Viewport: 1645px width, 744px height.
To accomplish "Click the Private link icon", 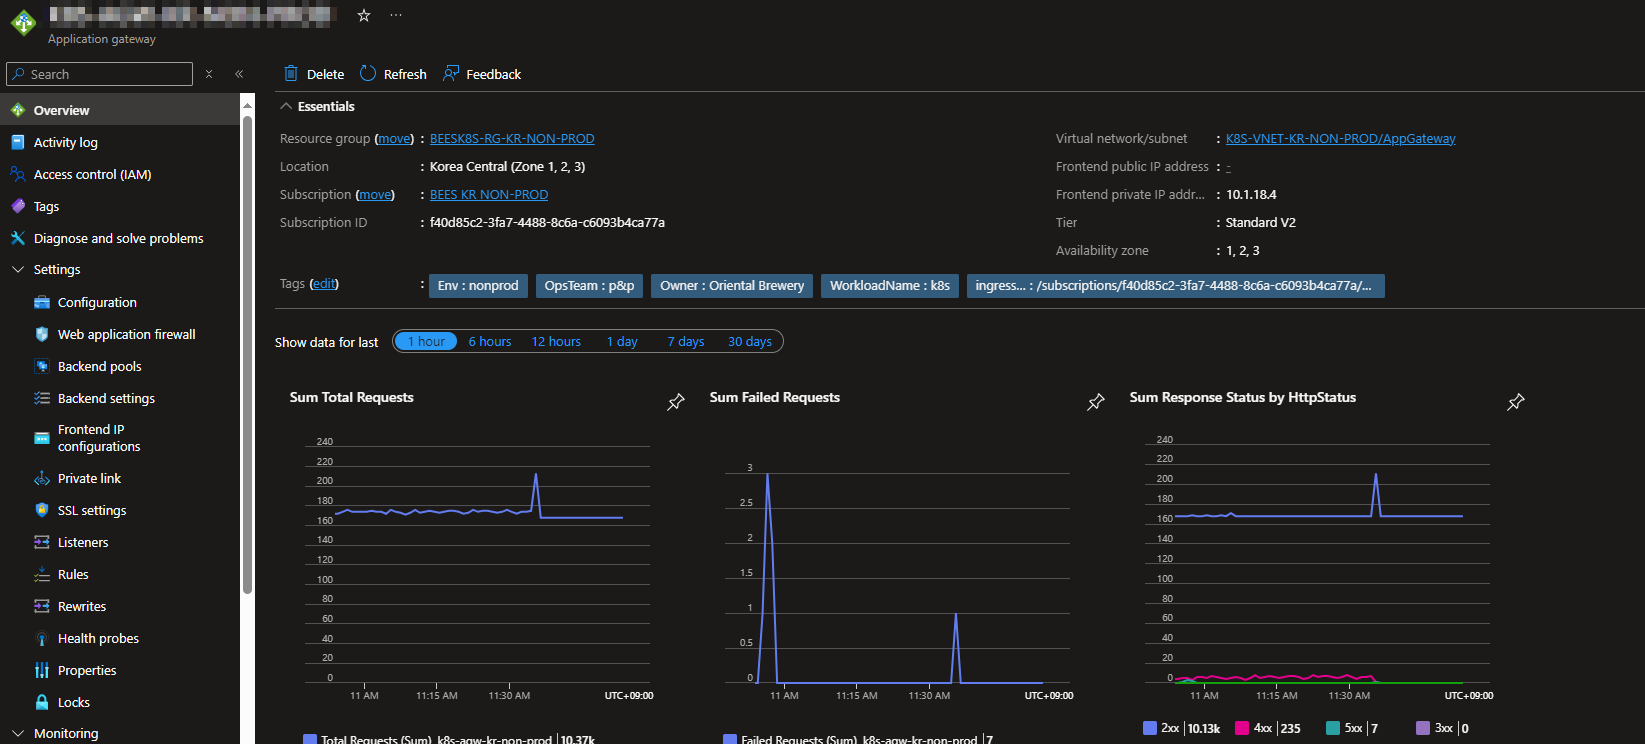I will coord(42,478).
